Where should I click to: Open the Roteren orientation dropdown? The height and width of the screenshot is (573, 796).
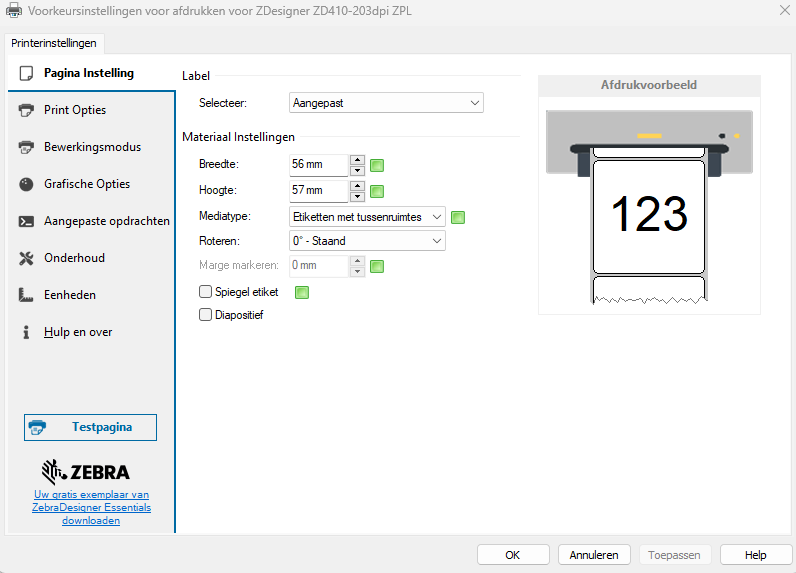[367, 241]
